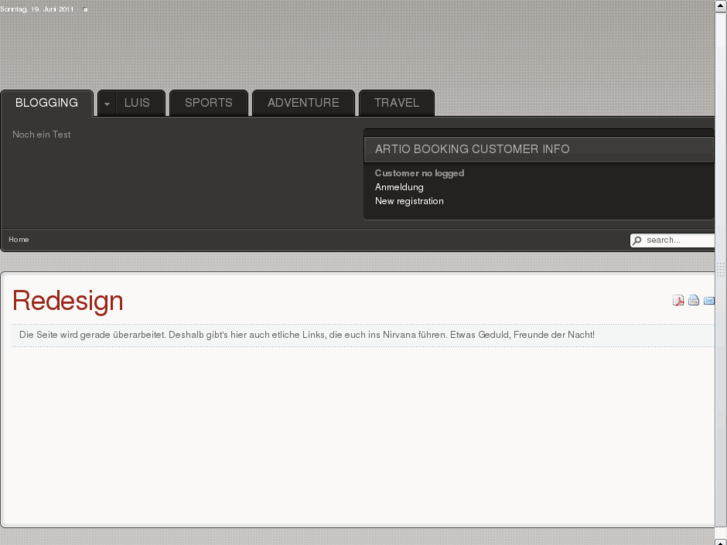Open the PDF export icon
The height and width of the screenshot is (545, 727).
[678, 301]
